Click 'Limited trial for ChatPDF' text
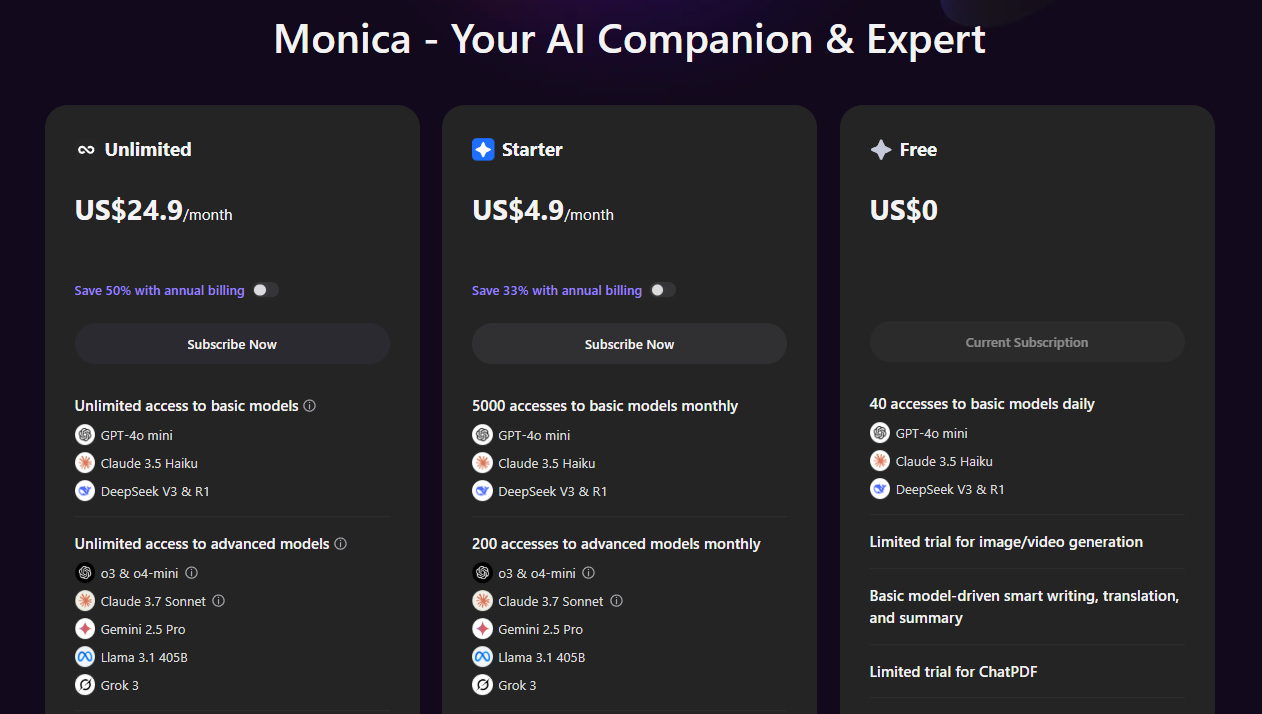Viewport: 1262px width, 714px height. tap(953, 672)
